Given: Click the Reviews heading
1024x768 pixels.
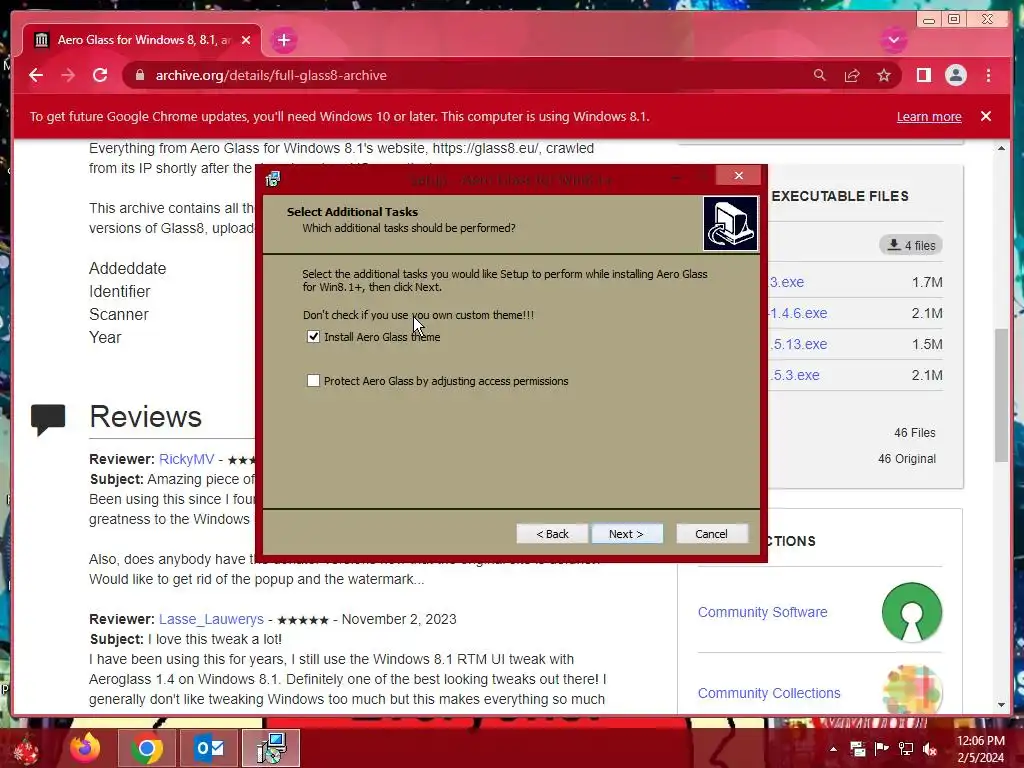Looking at the screenshot, I should [146, 417].
